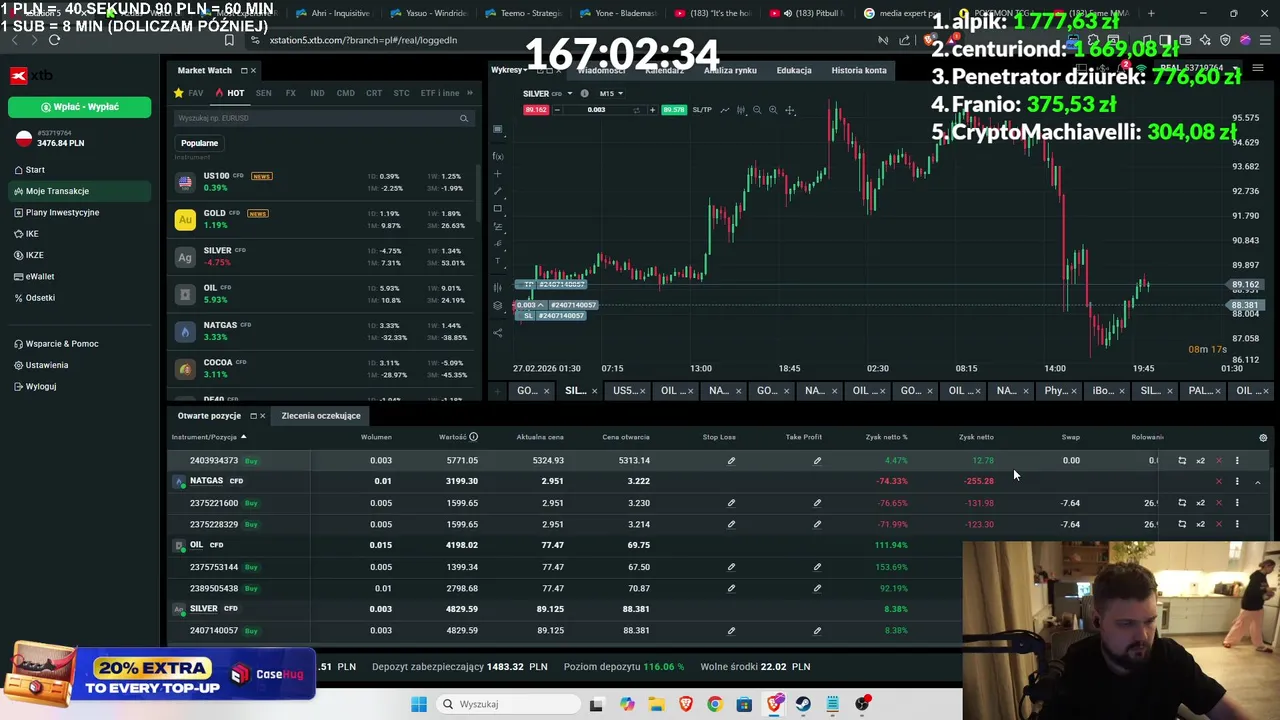The height and width of the screenshot is (720, 1280).
Task: Open Plany Inwestycyjne in sidebar
Action: tap(62, 212)
